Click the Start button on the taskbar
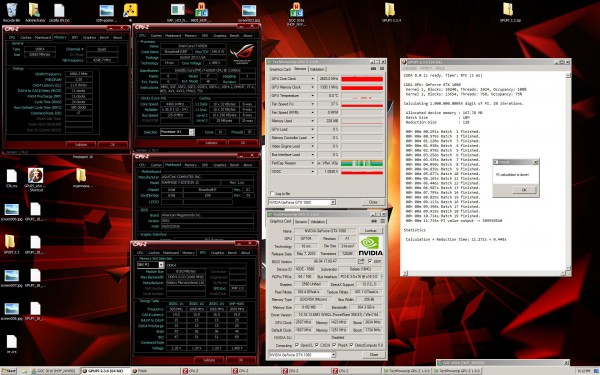This screenshot has height=375, width=600. 9,371
